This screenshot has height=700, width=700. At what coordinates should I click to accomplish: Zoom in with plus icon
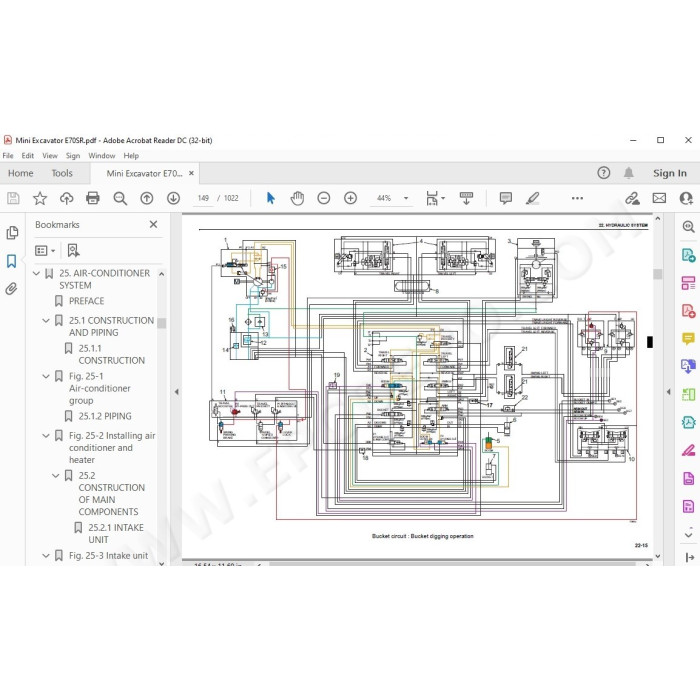(350, 198)
